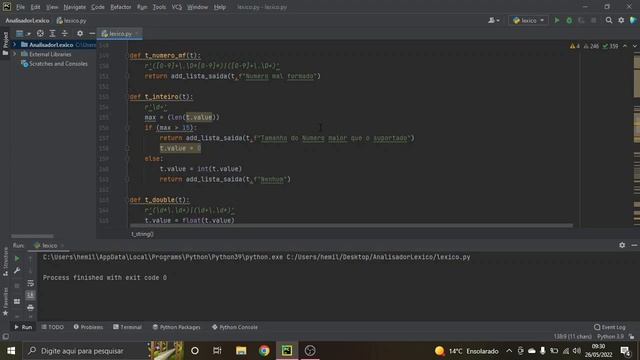Open the Problems tool window
The width and height of the screenshot is (640, 360).
pyautogui.click(x=88, y=327)
